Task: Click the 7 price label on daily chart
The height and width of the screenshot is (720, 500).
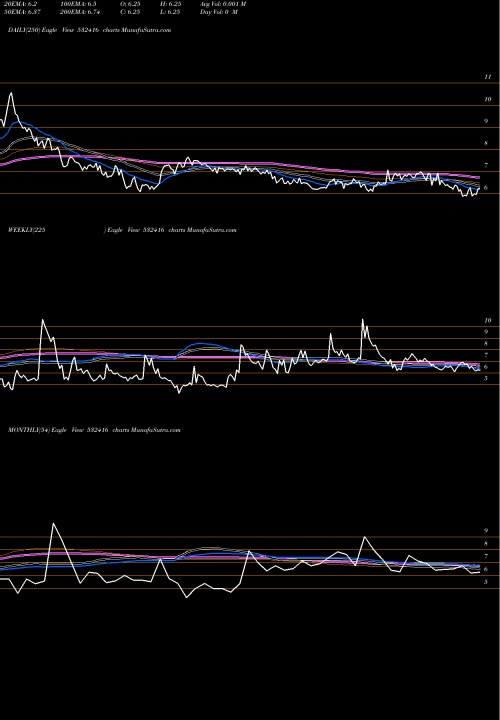Action: click(486, 165)
